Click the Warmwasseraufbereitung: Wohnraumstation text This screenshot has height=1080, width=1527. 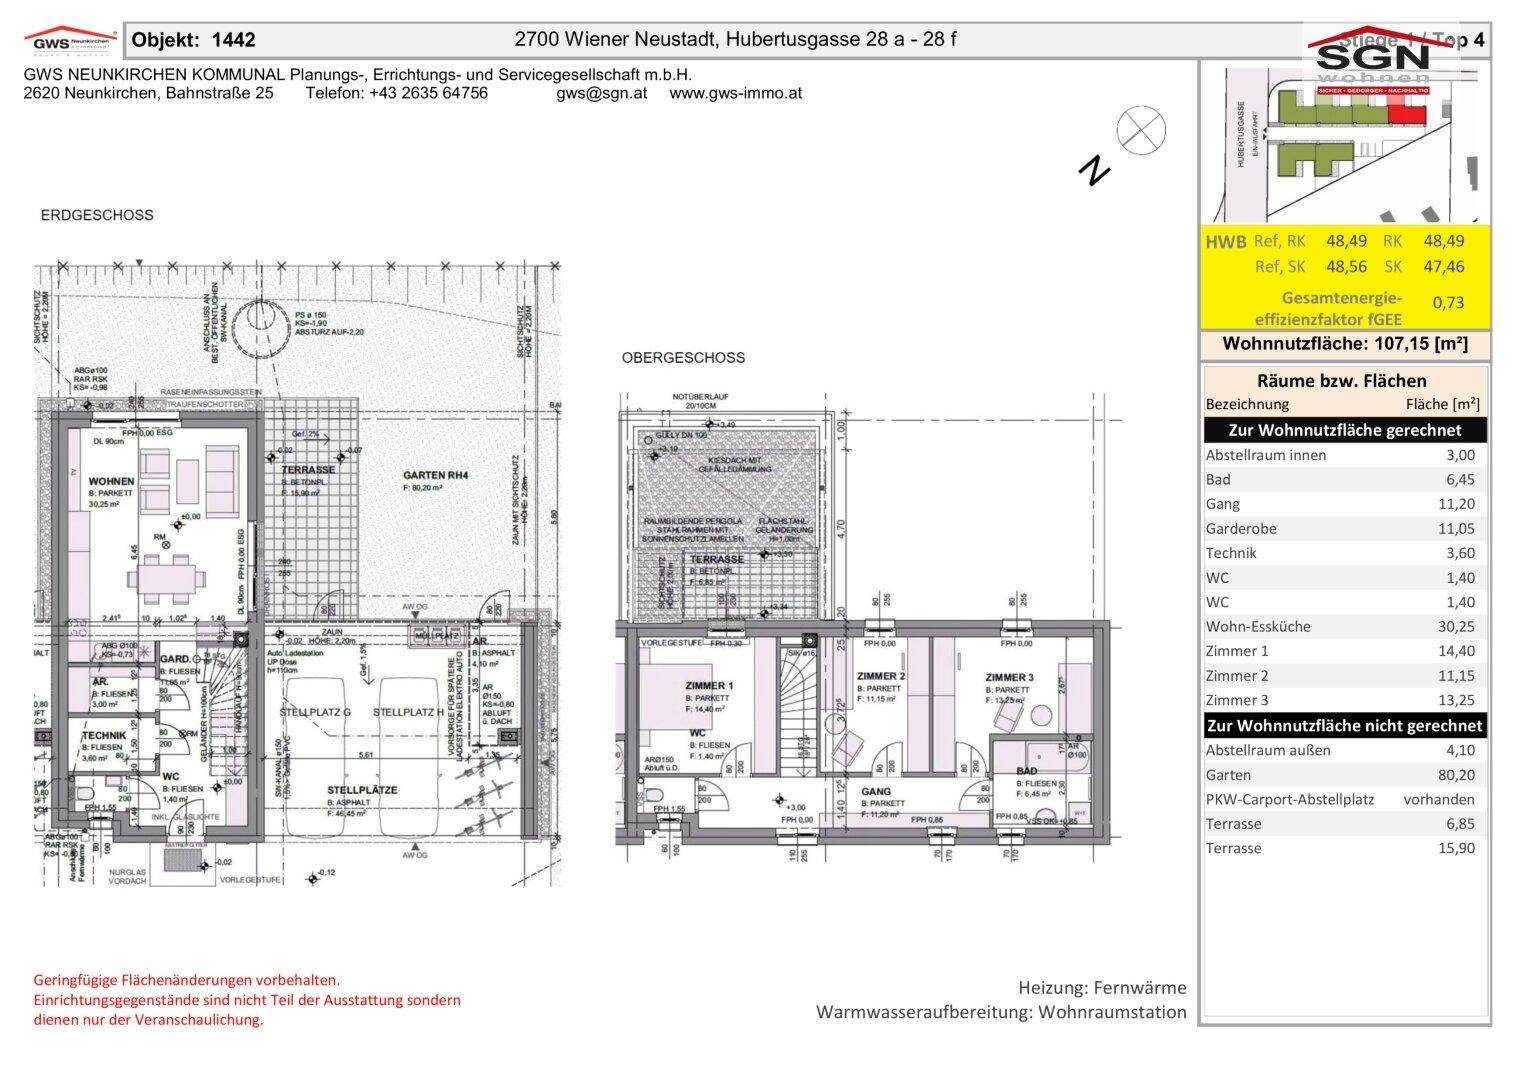tap(1001, 1012)
